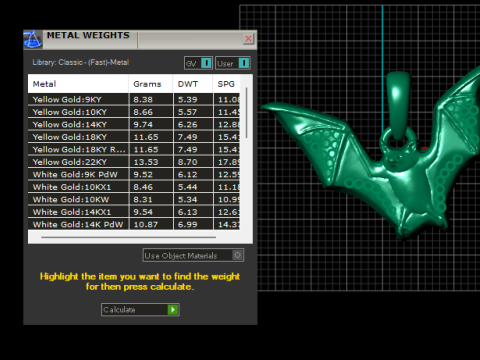Select the White Gold:9K PdW row
Image resolution: width=480 pixels, height=360 pixels.
pyautogui.click(x=134, y=174)
